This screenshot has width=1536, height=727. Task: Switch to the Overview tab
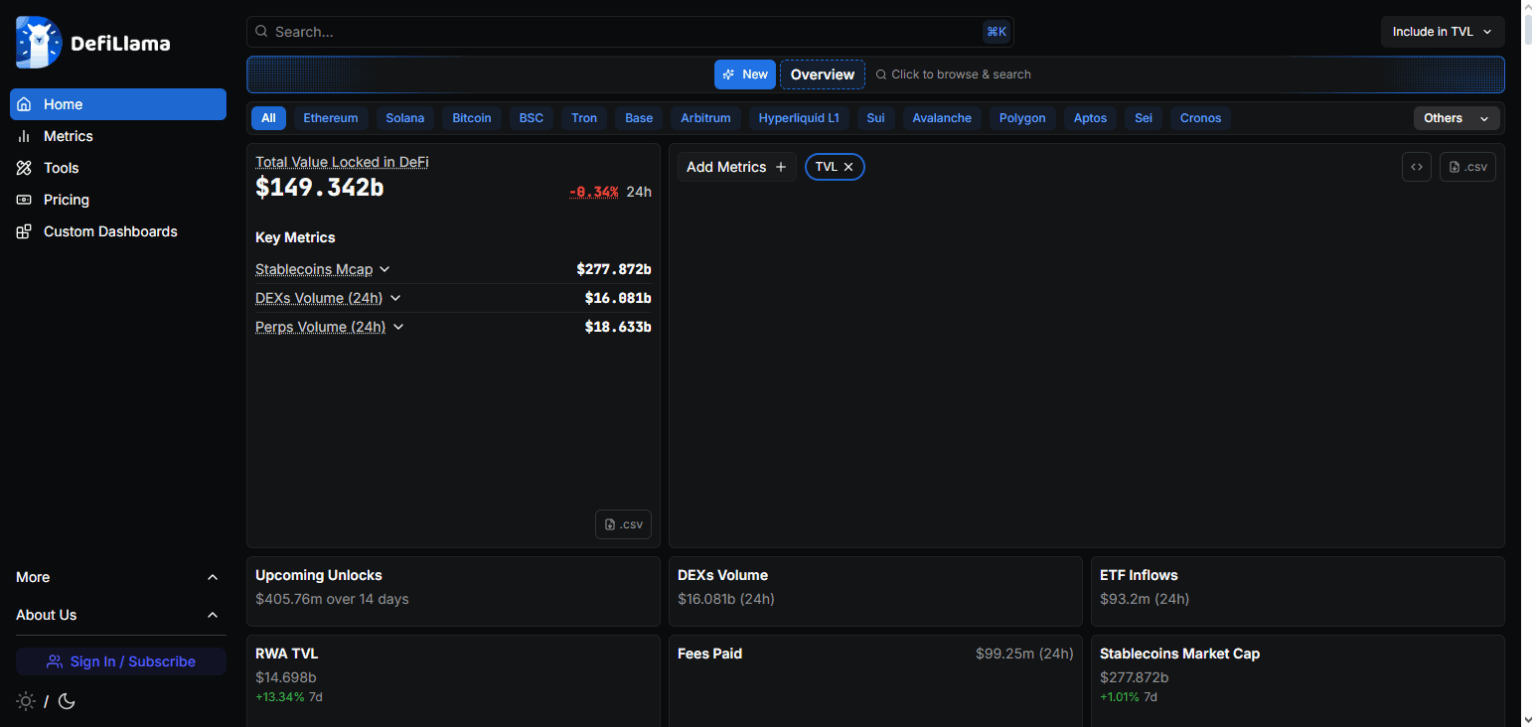pos(822,74)
